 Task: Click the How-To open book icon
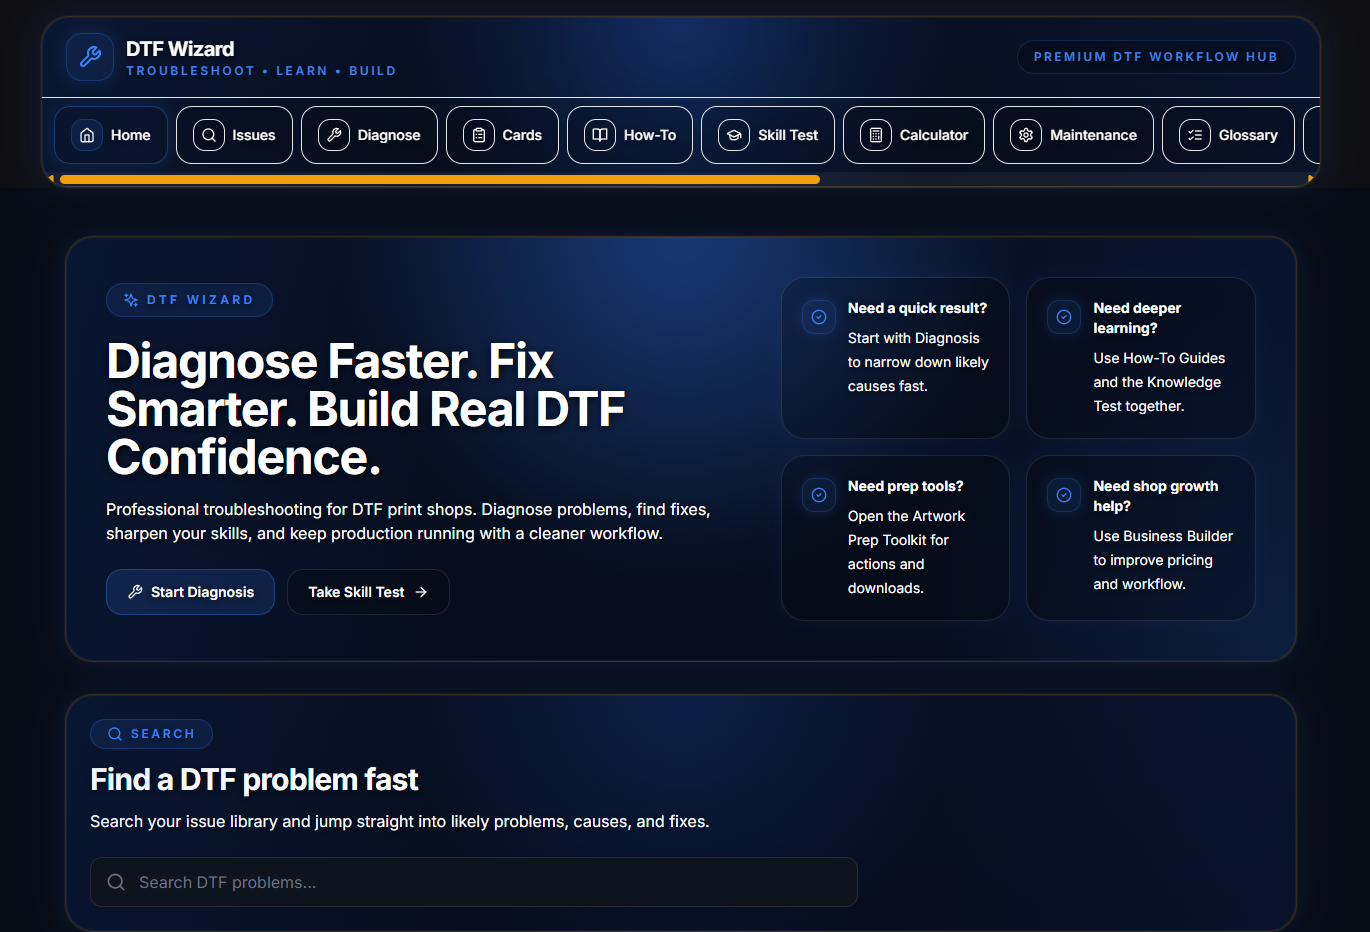[x=600, y=135]
